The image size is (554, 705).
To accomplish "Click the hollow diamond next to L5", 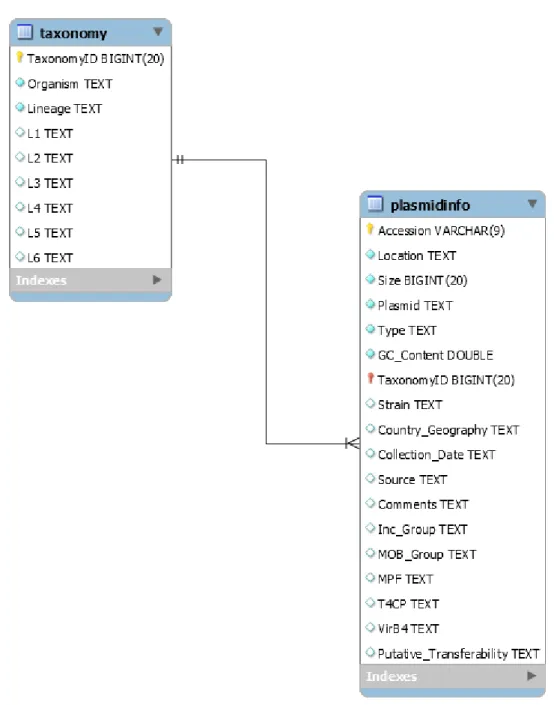I will coord(20,232).
